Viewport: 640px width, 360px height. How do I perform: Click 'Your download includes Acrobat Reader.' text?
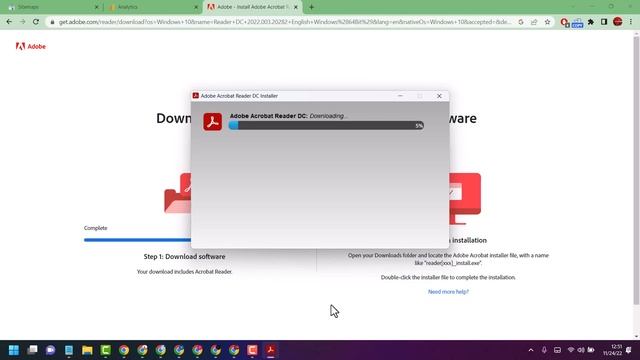click(184, 271)
